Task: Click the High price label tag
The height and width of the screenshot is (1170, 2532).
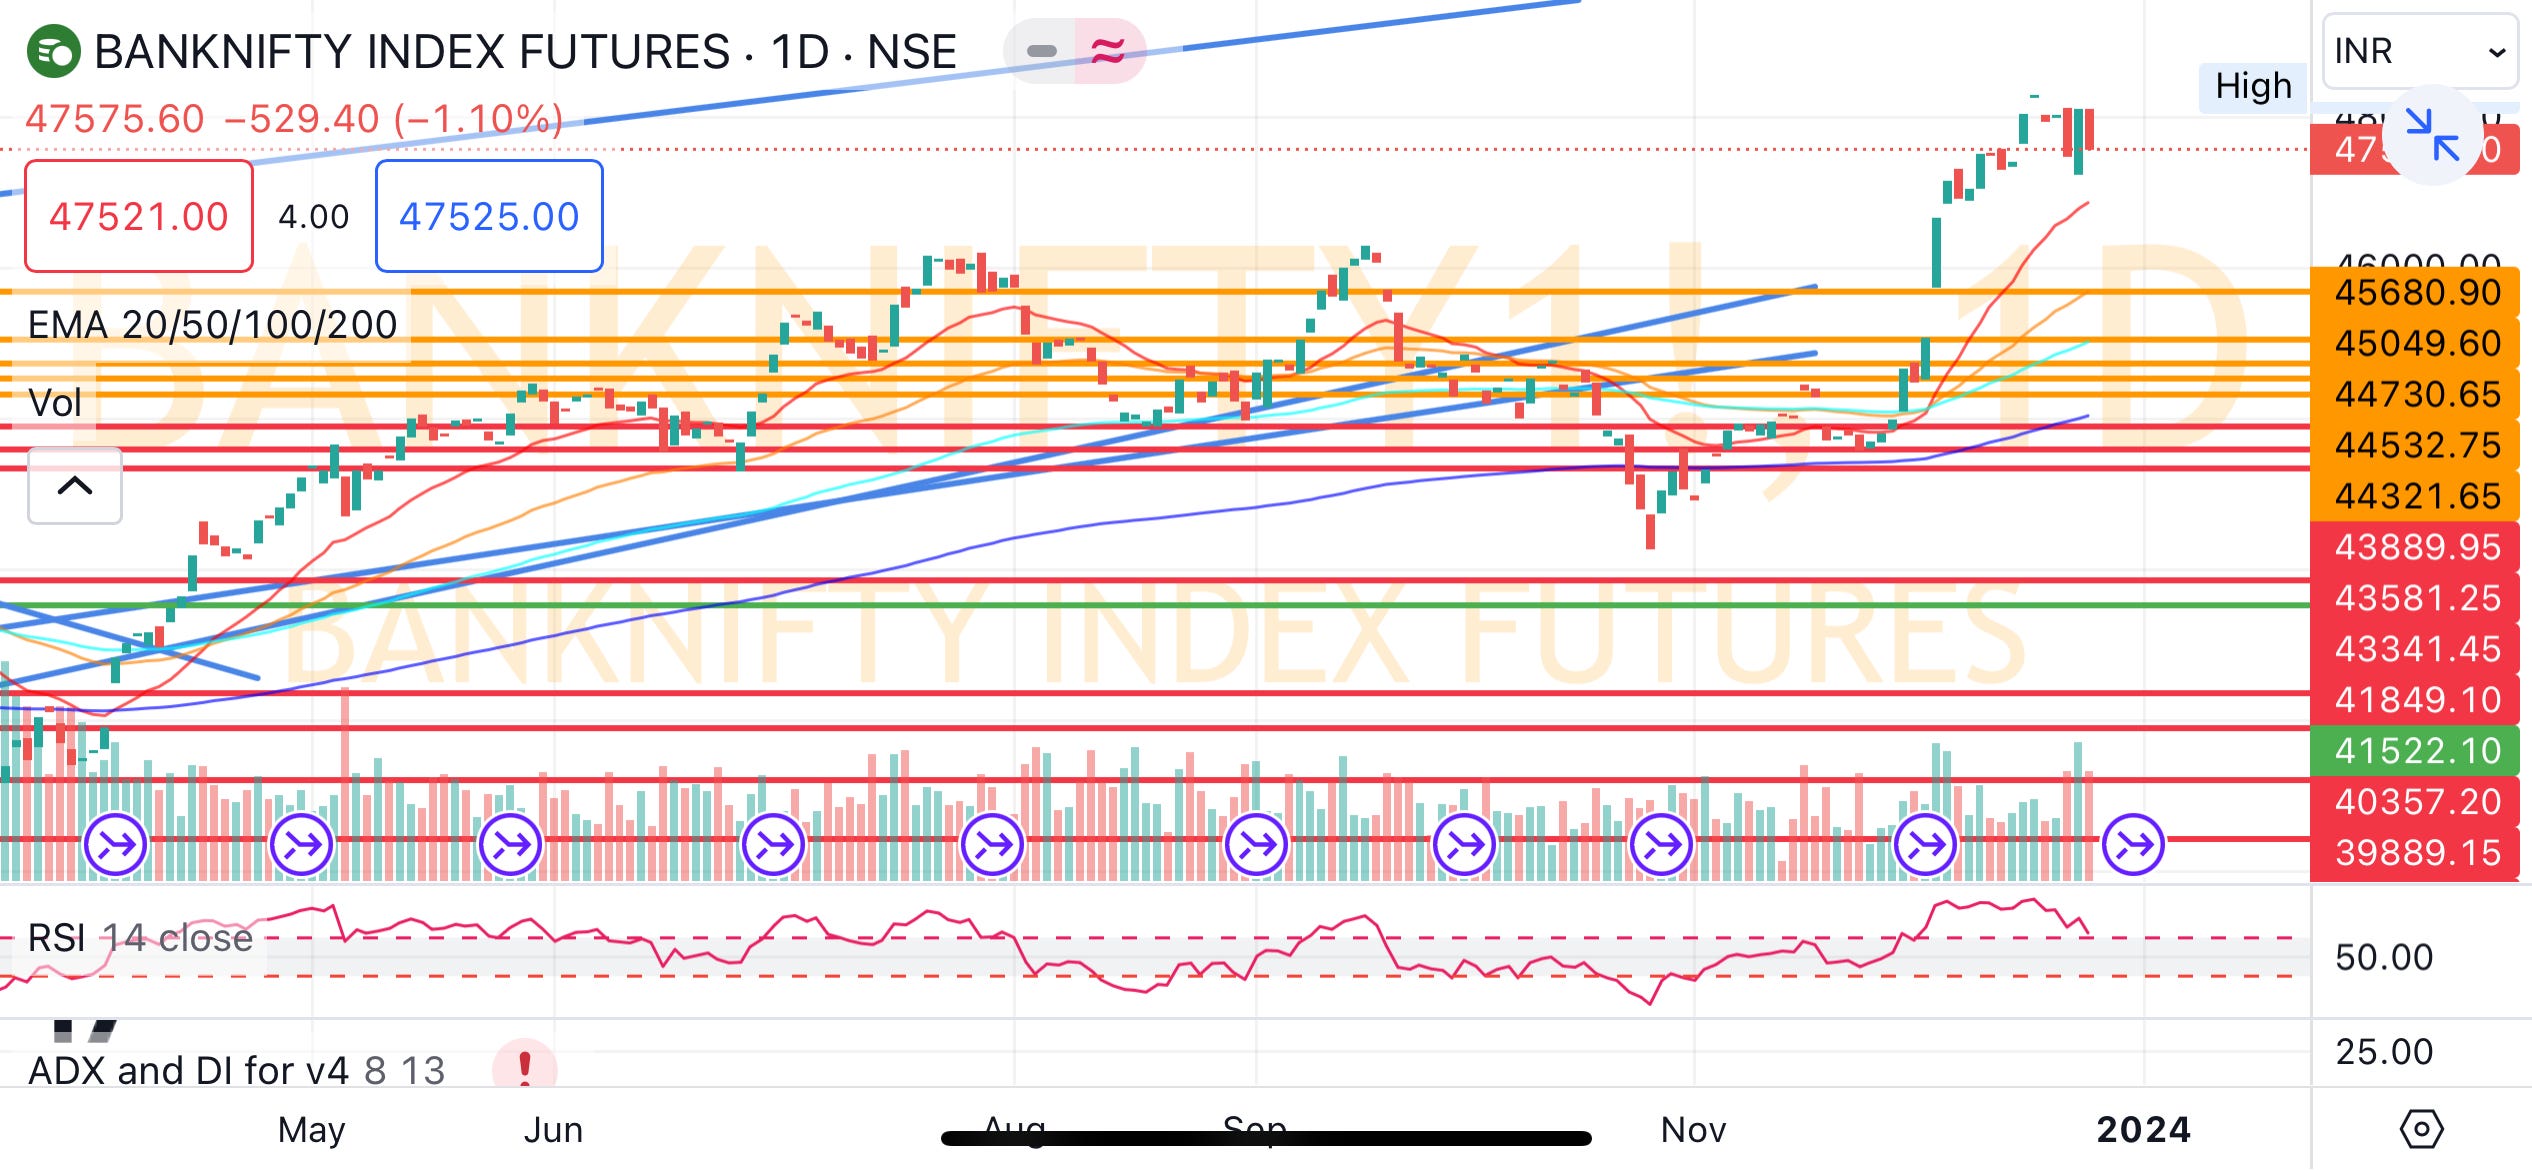Action: tap(2252, 87)
